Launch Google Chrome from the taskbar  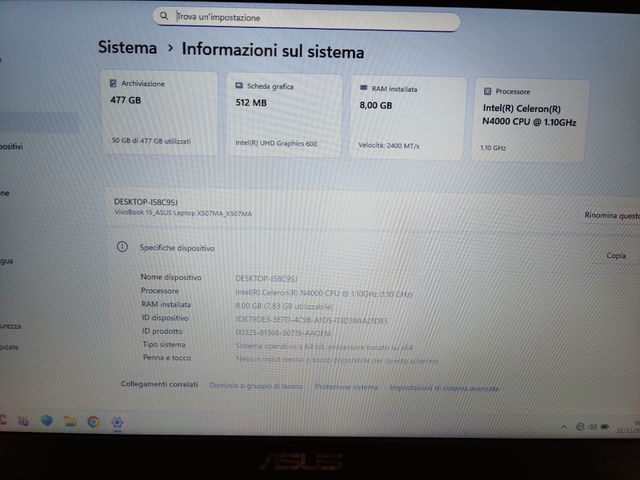pos(93,422)
